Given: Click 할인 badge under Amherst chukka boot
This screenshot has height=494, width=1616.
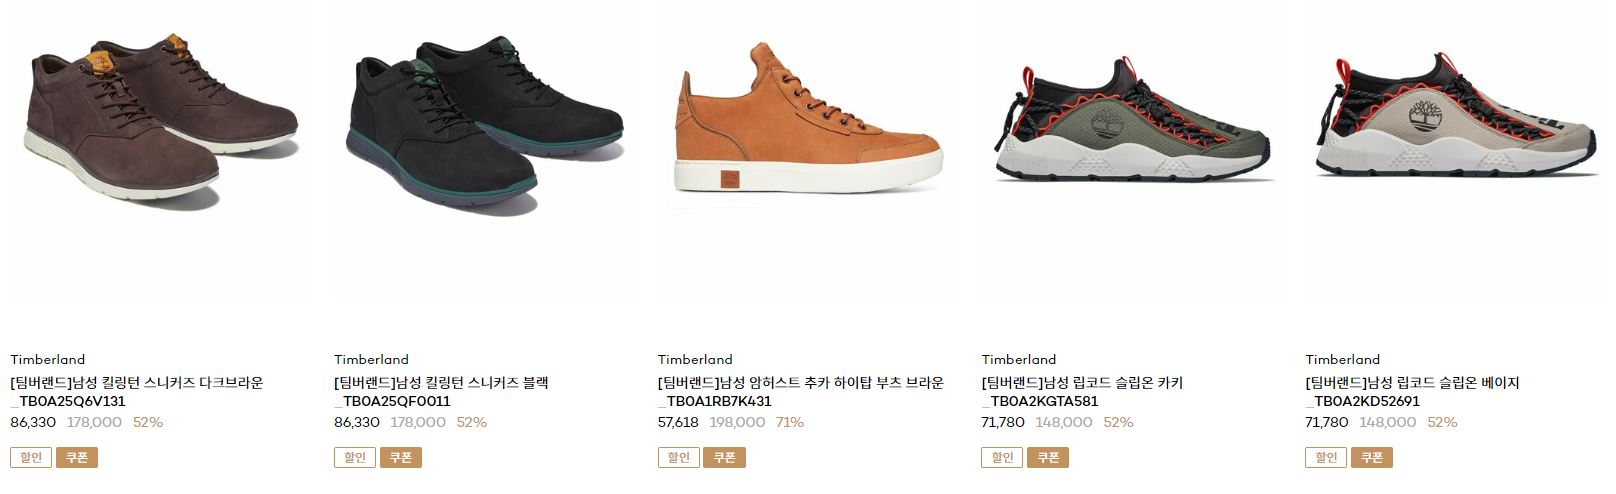Looking at the screenshot, I should [x=679, y=457].
